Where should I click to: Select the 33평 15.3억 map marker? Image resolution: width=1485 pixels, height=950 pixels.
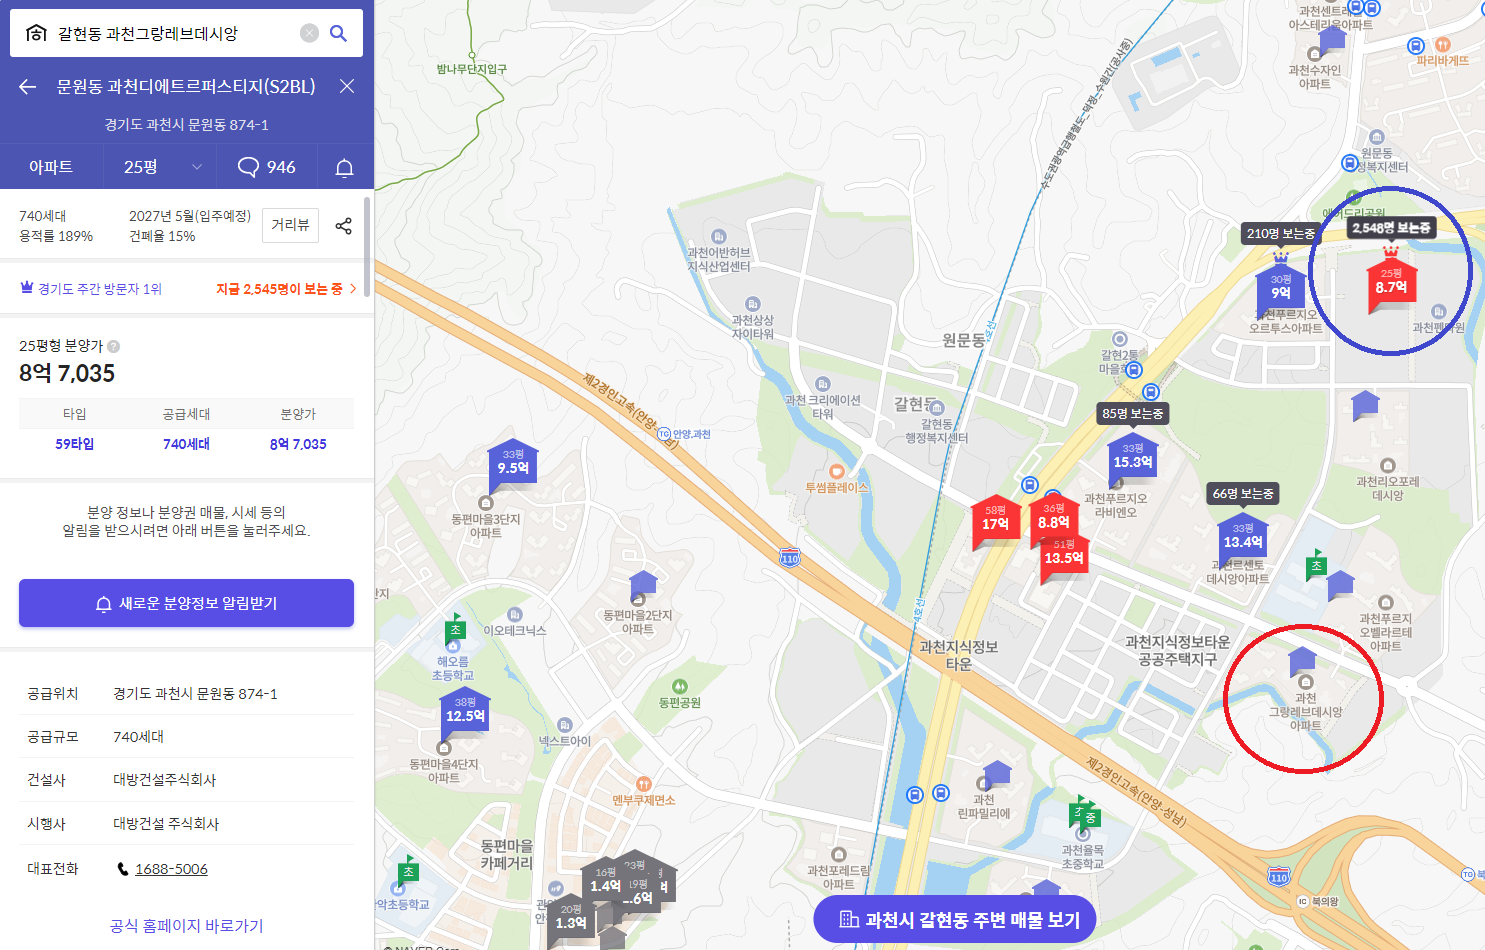(1133, 459)
